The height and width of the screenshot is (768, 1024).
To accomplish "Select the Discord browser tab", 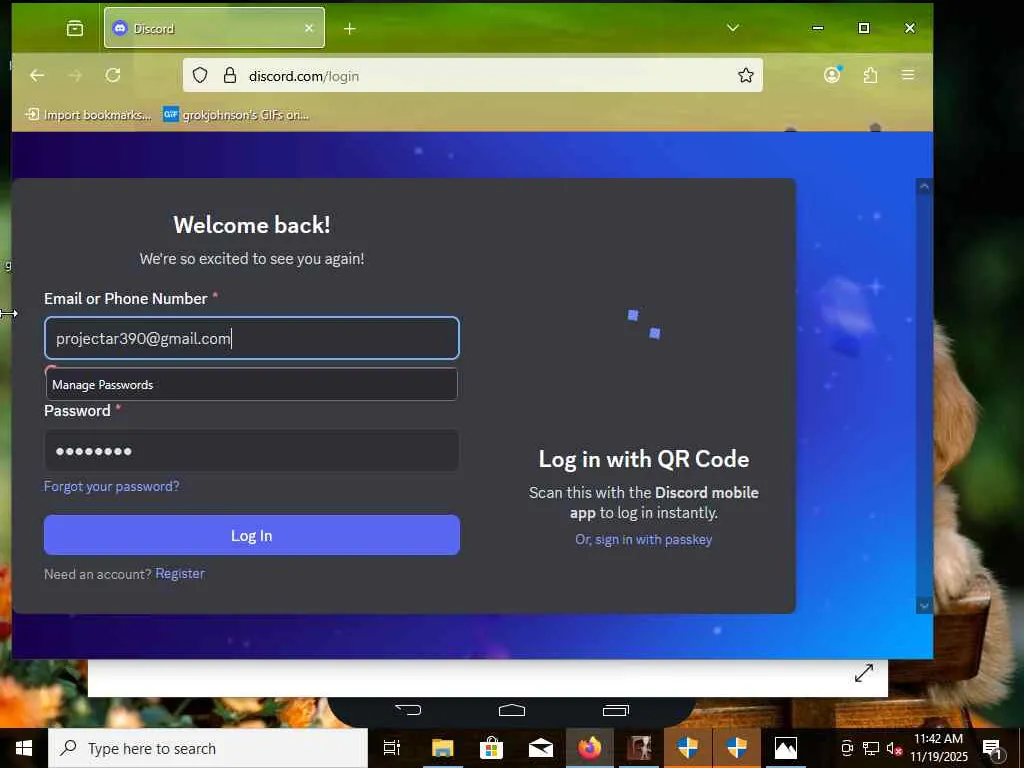I will 214,28.
